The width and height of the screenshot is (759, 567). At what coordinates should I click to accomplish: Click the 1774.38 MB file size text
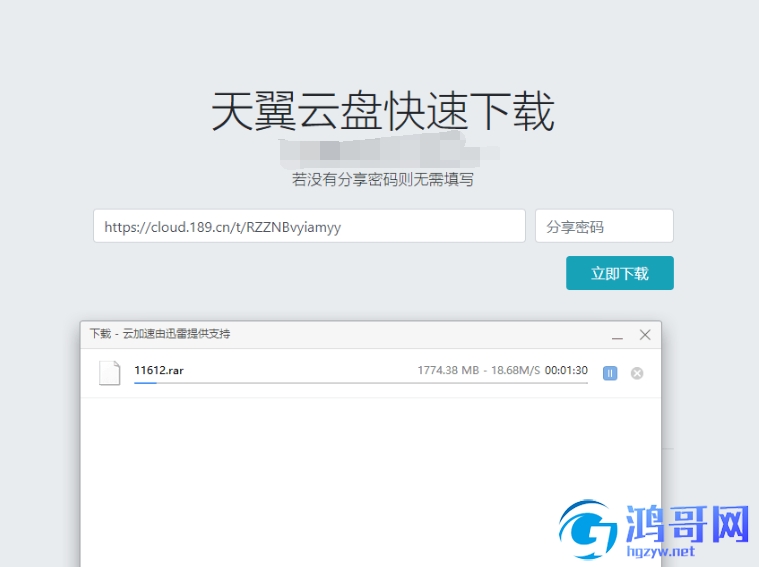pos(448,370)
